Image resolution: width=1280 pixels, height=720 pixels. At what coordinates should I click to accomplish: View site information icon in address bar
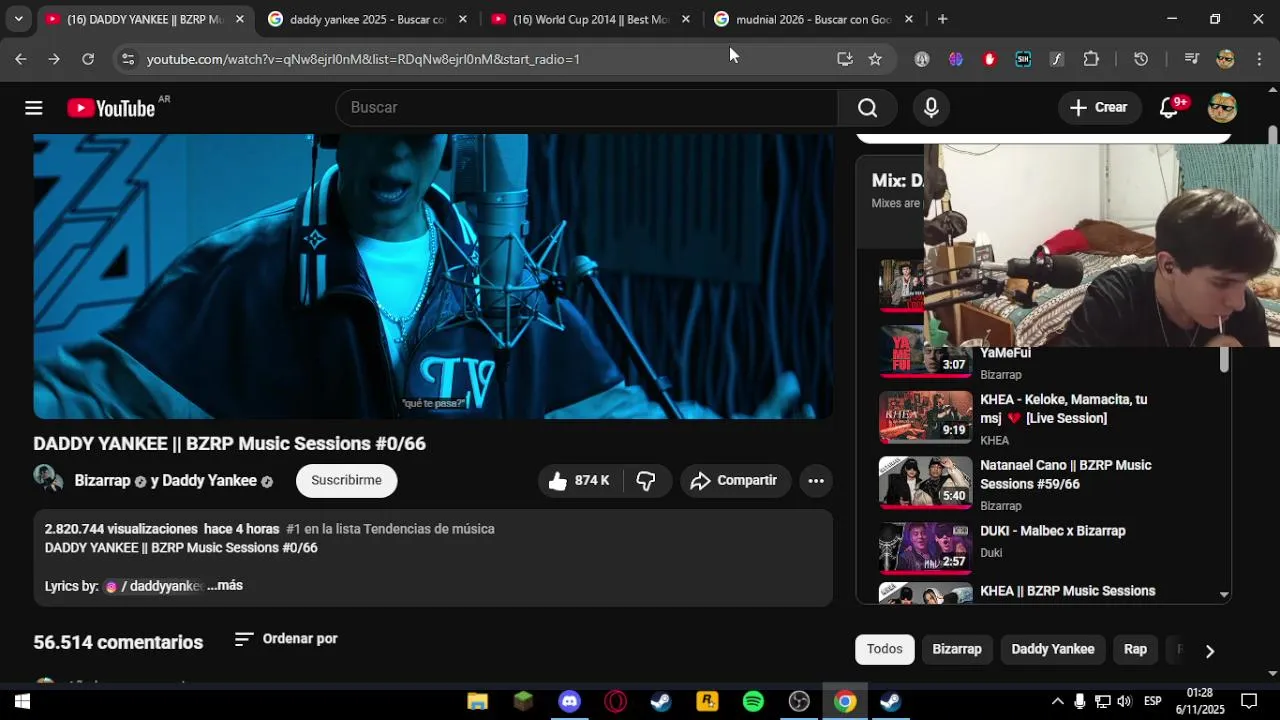tap(127, 59)
